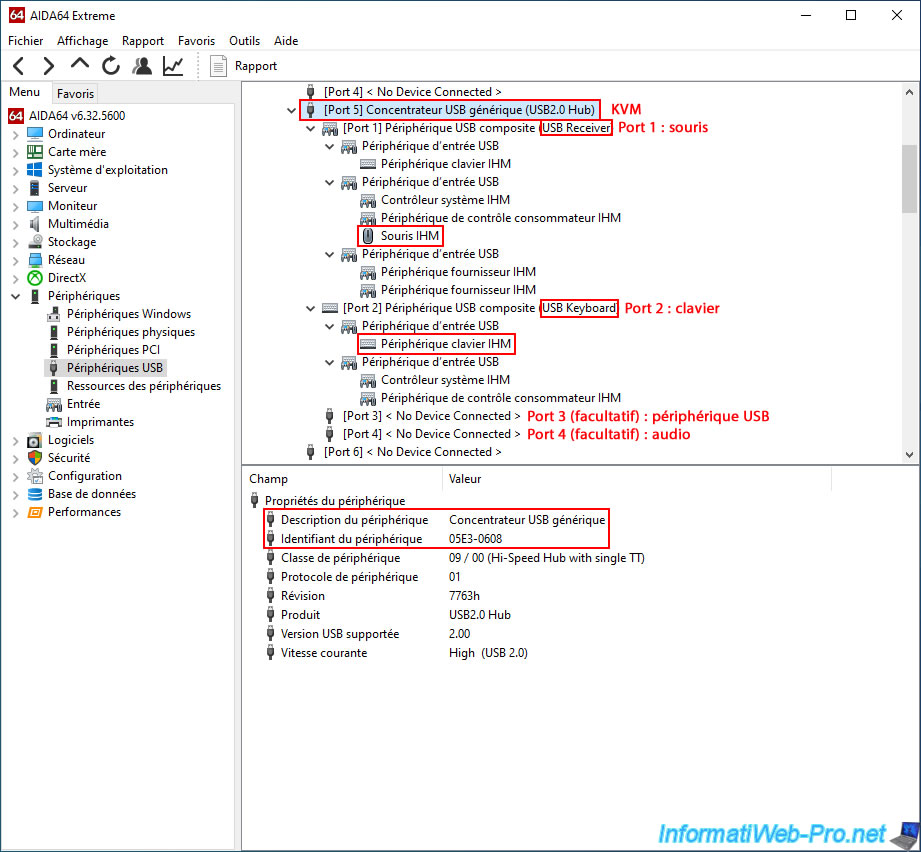Screen dimensions: 921x852
Task: Click the Up arrow toolbar icon
Action: coord(80,66)
